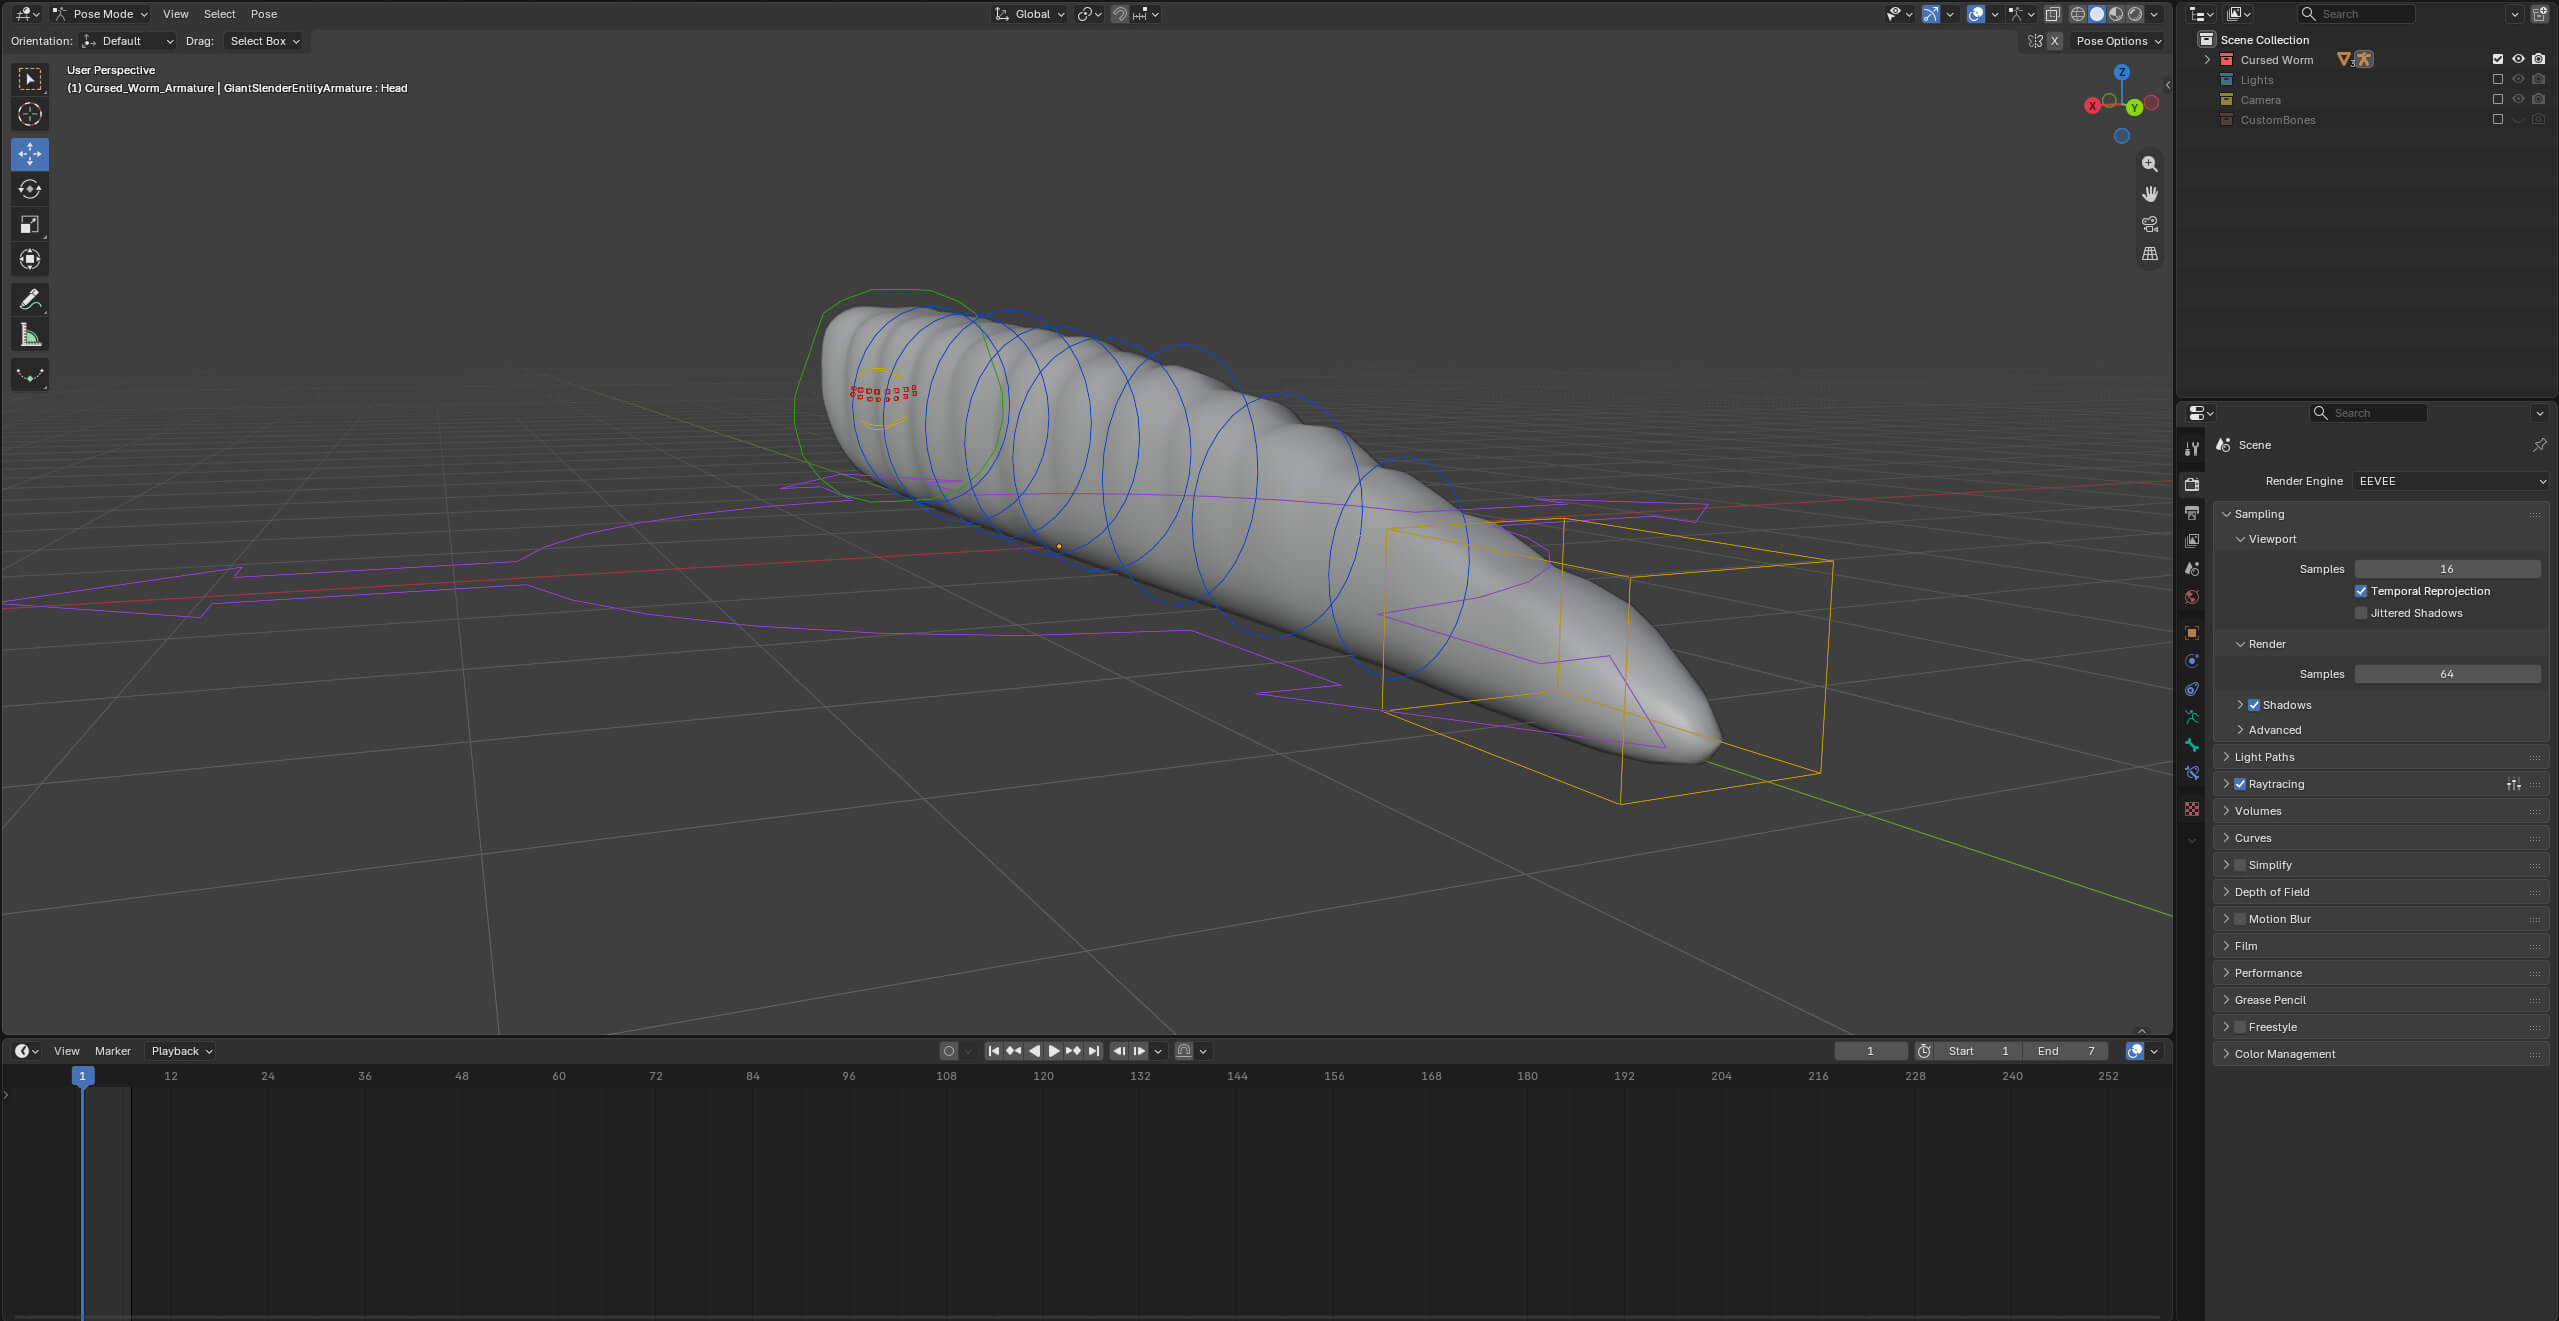Screen dimensions: 2559x1321
Task: Open the World properties tab
Action: click(2191, 597)
